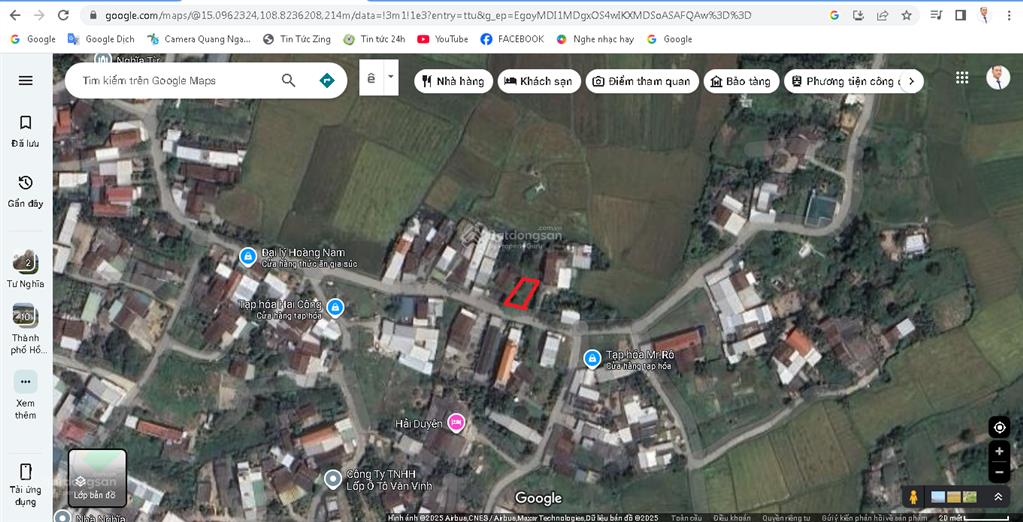1023x522 pixels.
Task: Select the Nhà hàng category chip
Action: pyautogui.click(x=453, y=81)
